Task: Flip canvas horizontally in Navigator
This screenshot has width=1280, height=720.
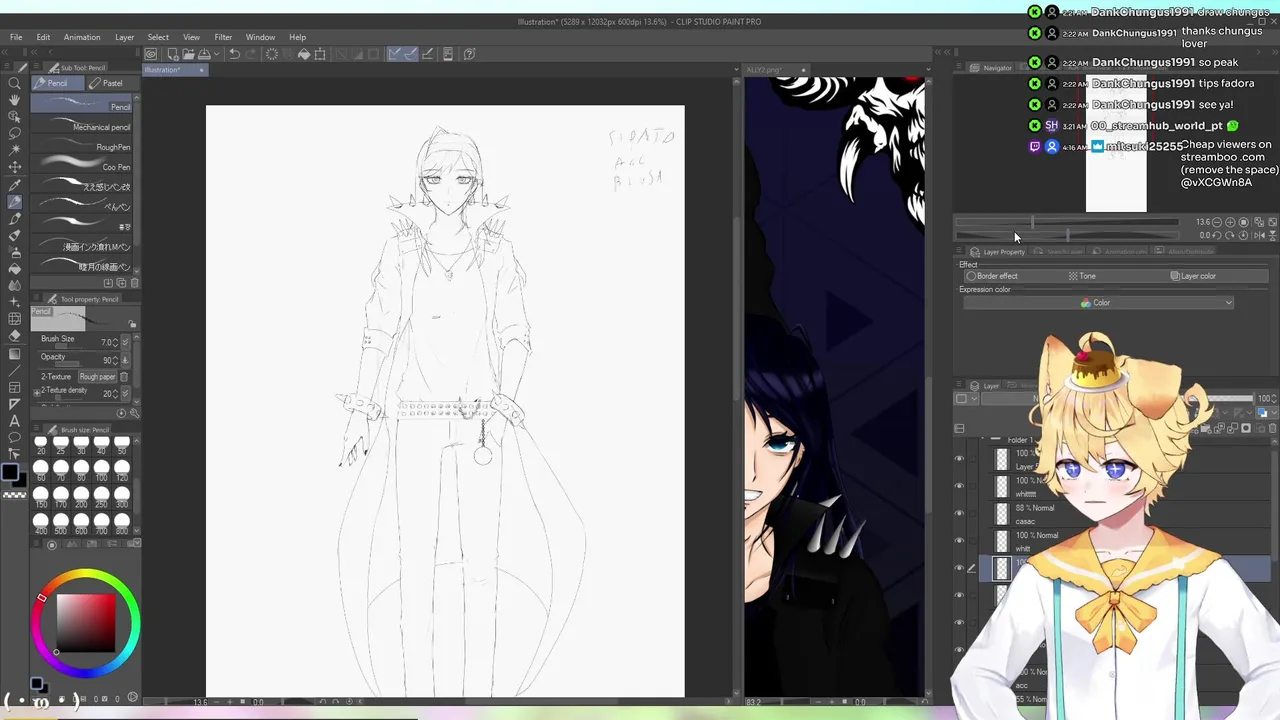Action: point(1258,235)
